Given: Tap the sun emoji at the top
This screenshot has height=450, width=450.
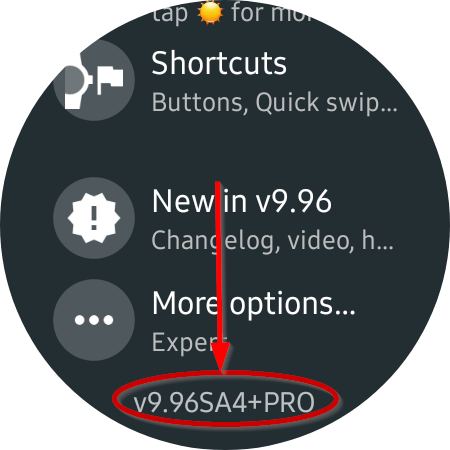Looking at the screenshot, I should (210, 13).
